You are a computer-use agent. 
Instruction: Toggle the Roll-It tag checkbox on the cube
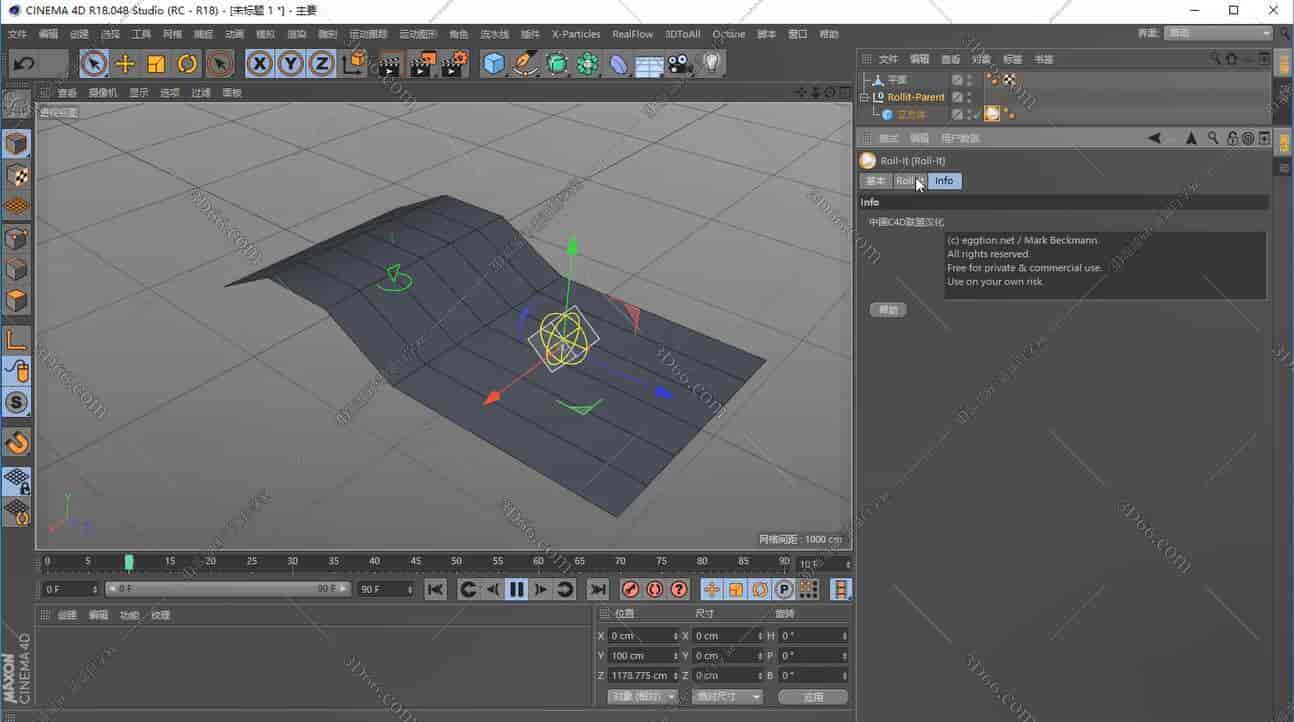(x=992, y=114)
